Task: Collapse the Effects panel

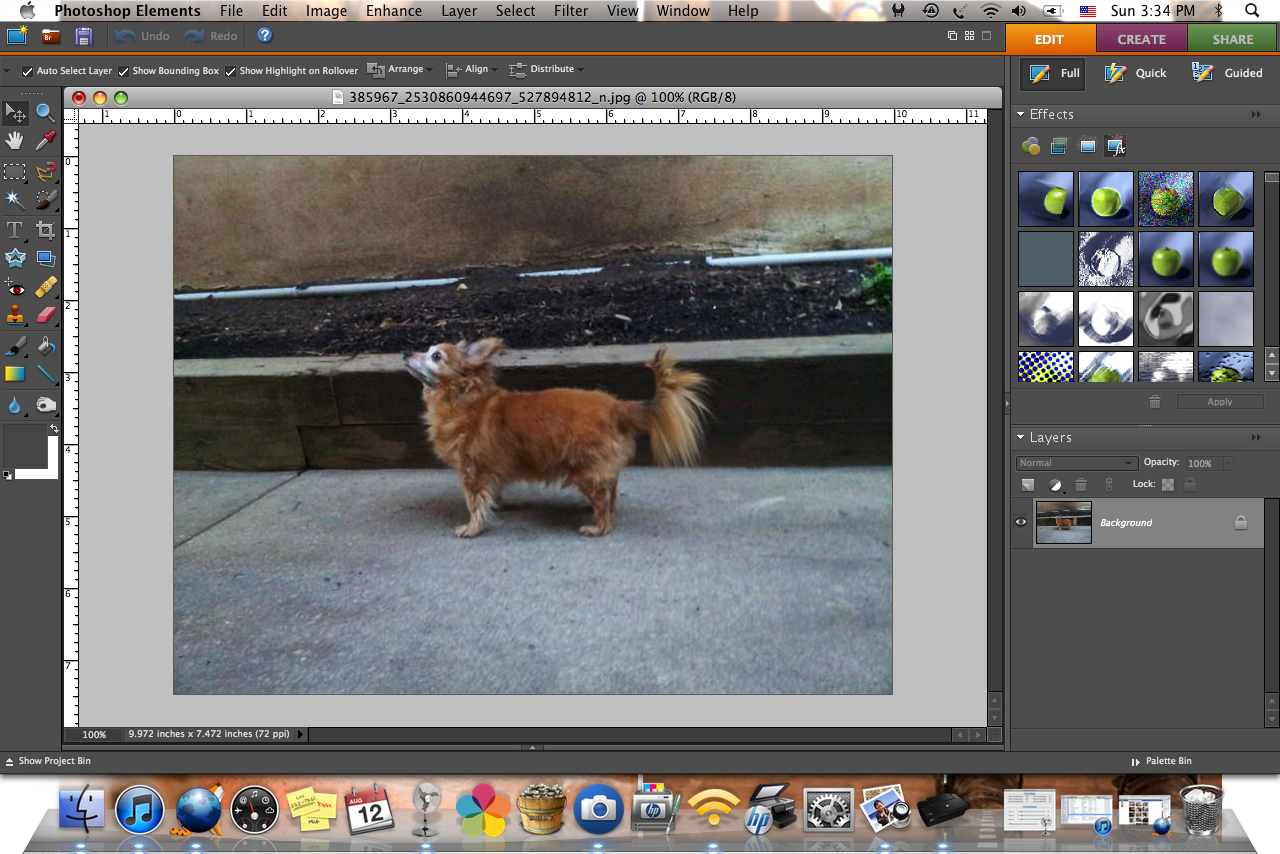Action: pyautogui.click(x=1020, y=115)
